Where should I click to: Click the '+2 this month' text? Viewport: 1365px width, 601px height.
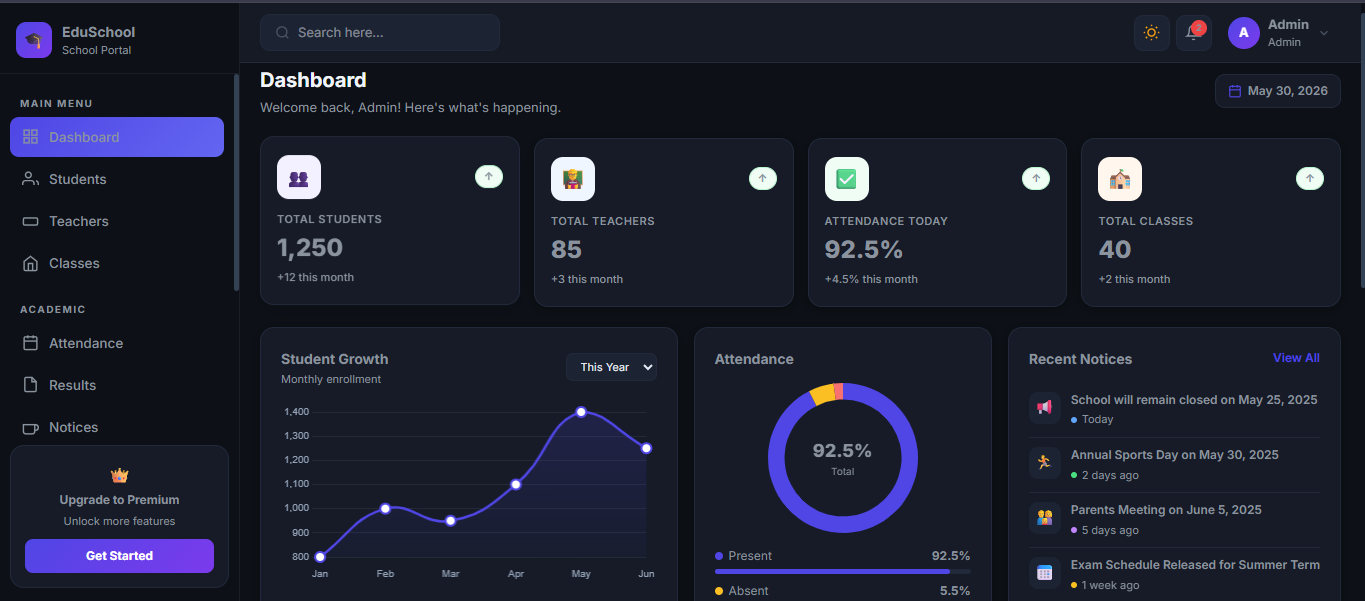pos(1134,279)
